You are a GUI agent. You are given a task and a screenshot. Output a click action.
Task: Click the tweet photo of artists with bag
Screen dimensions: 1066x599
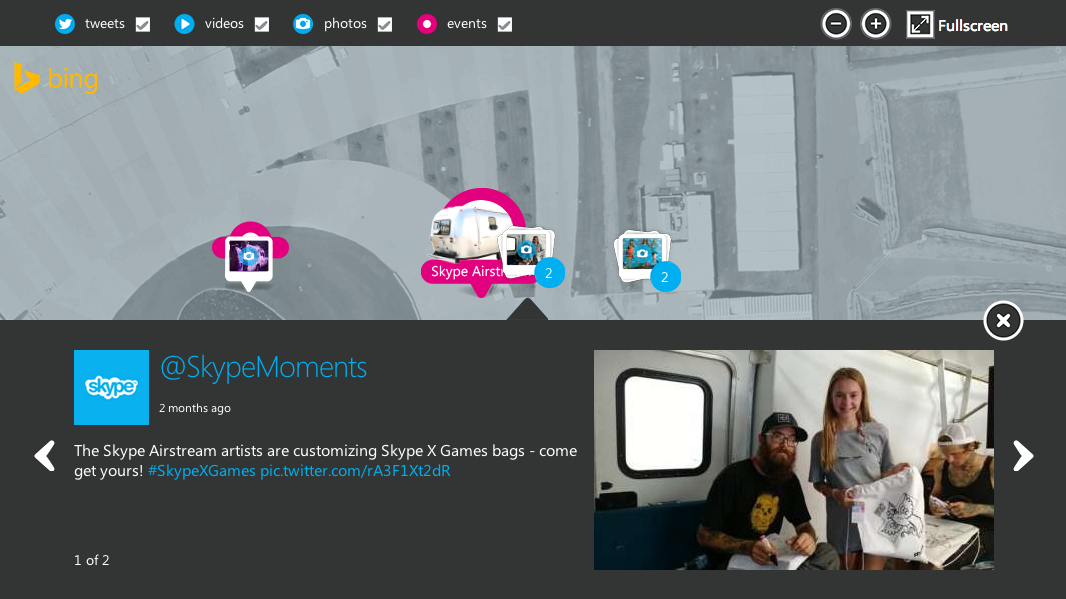(793, 460)
